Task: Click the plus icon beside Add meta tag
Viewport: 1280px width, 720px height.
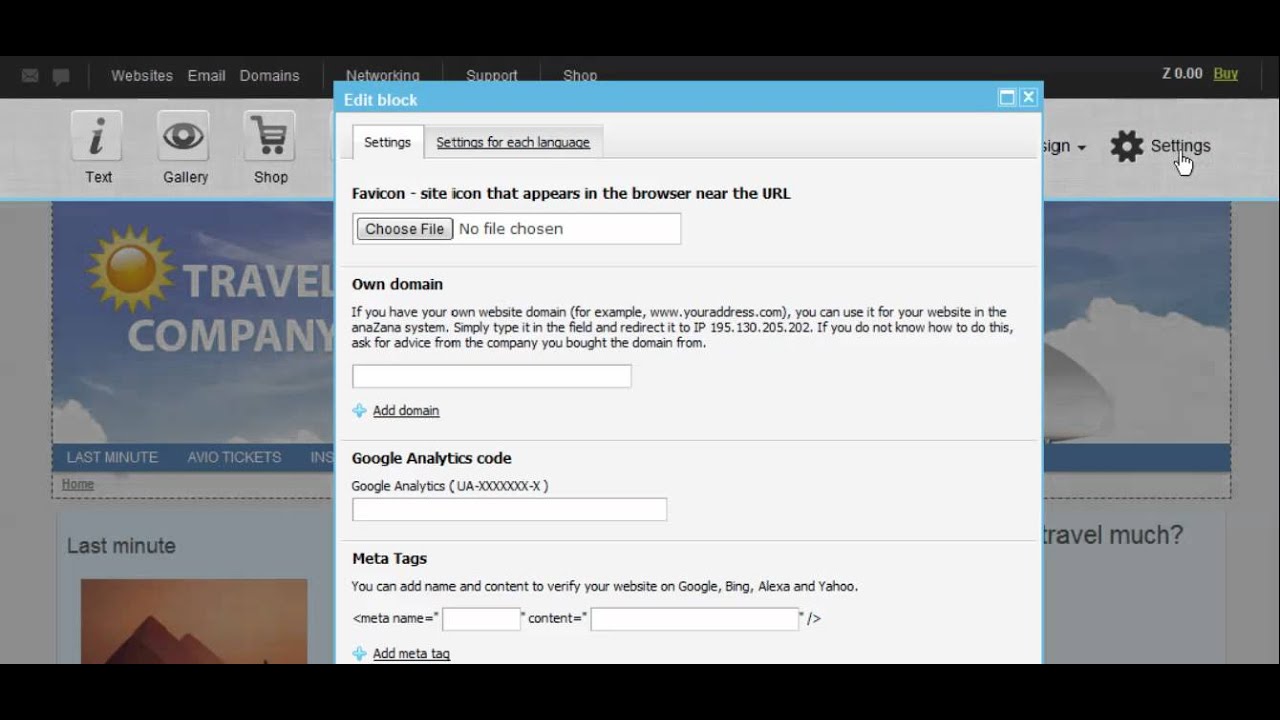Action: [x=360, y=654]
